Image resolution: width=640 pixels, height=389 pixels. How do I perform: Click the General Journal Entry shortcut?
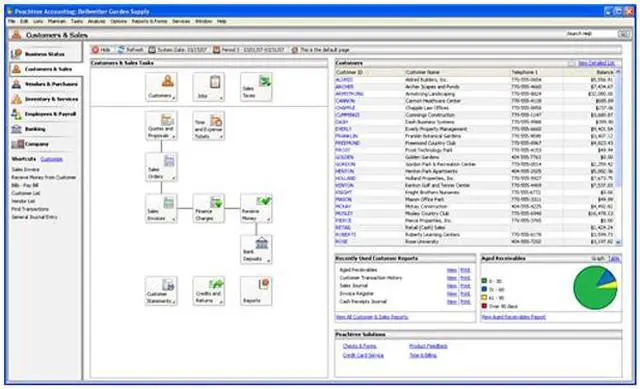coord(34,217)
